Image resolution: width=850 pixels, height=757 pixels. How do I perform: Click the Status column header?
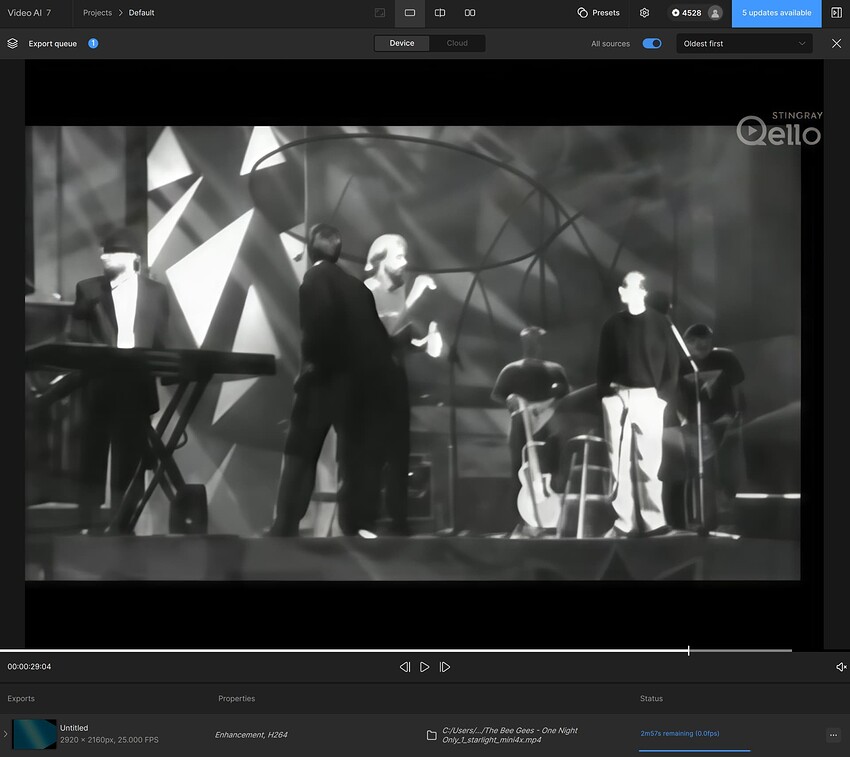(x=651, y=698)
